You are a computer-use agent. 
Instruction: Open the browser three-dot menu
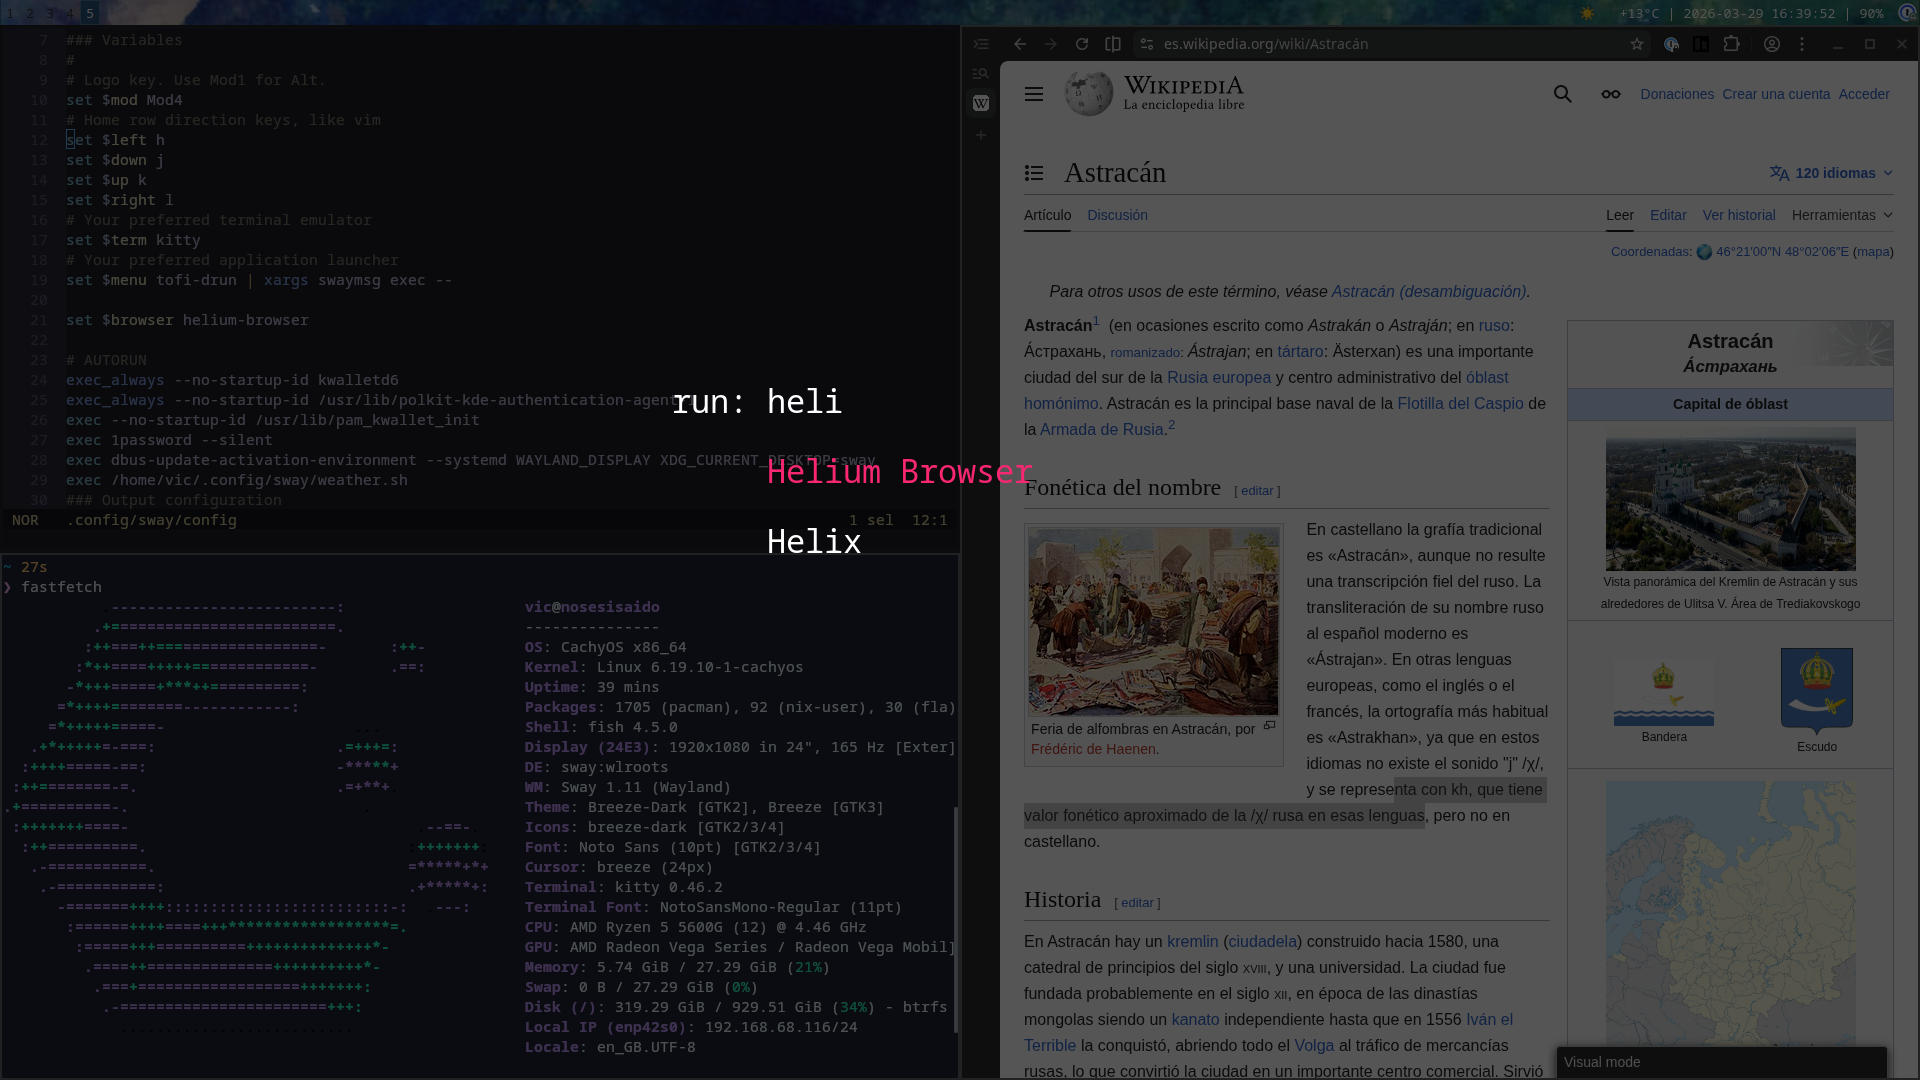[x=1801, y=44]
